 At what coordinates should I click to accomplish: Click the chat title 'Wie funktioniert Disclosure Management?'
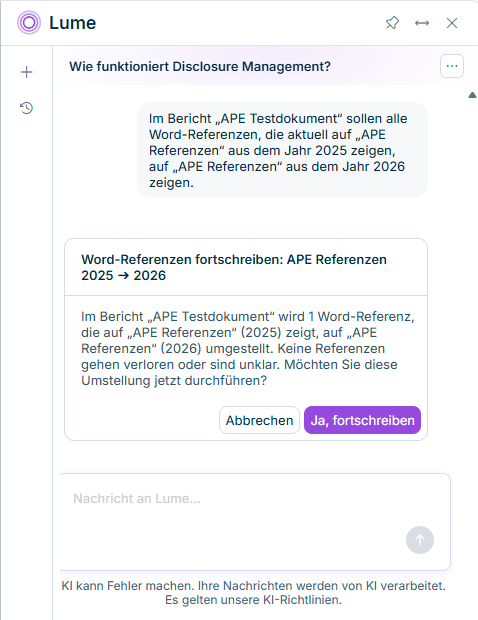click(x=200, y=66)
